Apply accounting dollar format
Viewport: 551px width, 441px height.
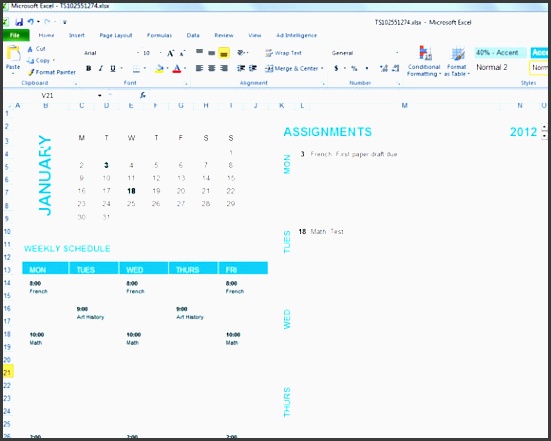pos(336,69)
